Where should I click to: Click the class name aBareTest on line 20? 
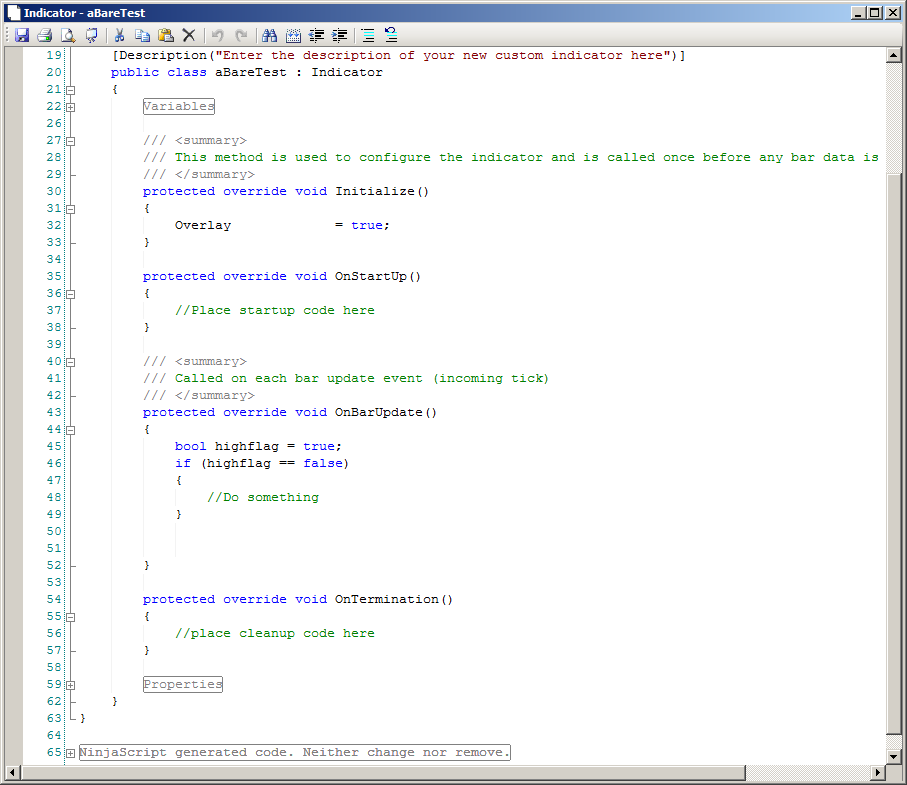pos(250,72)
